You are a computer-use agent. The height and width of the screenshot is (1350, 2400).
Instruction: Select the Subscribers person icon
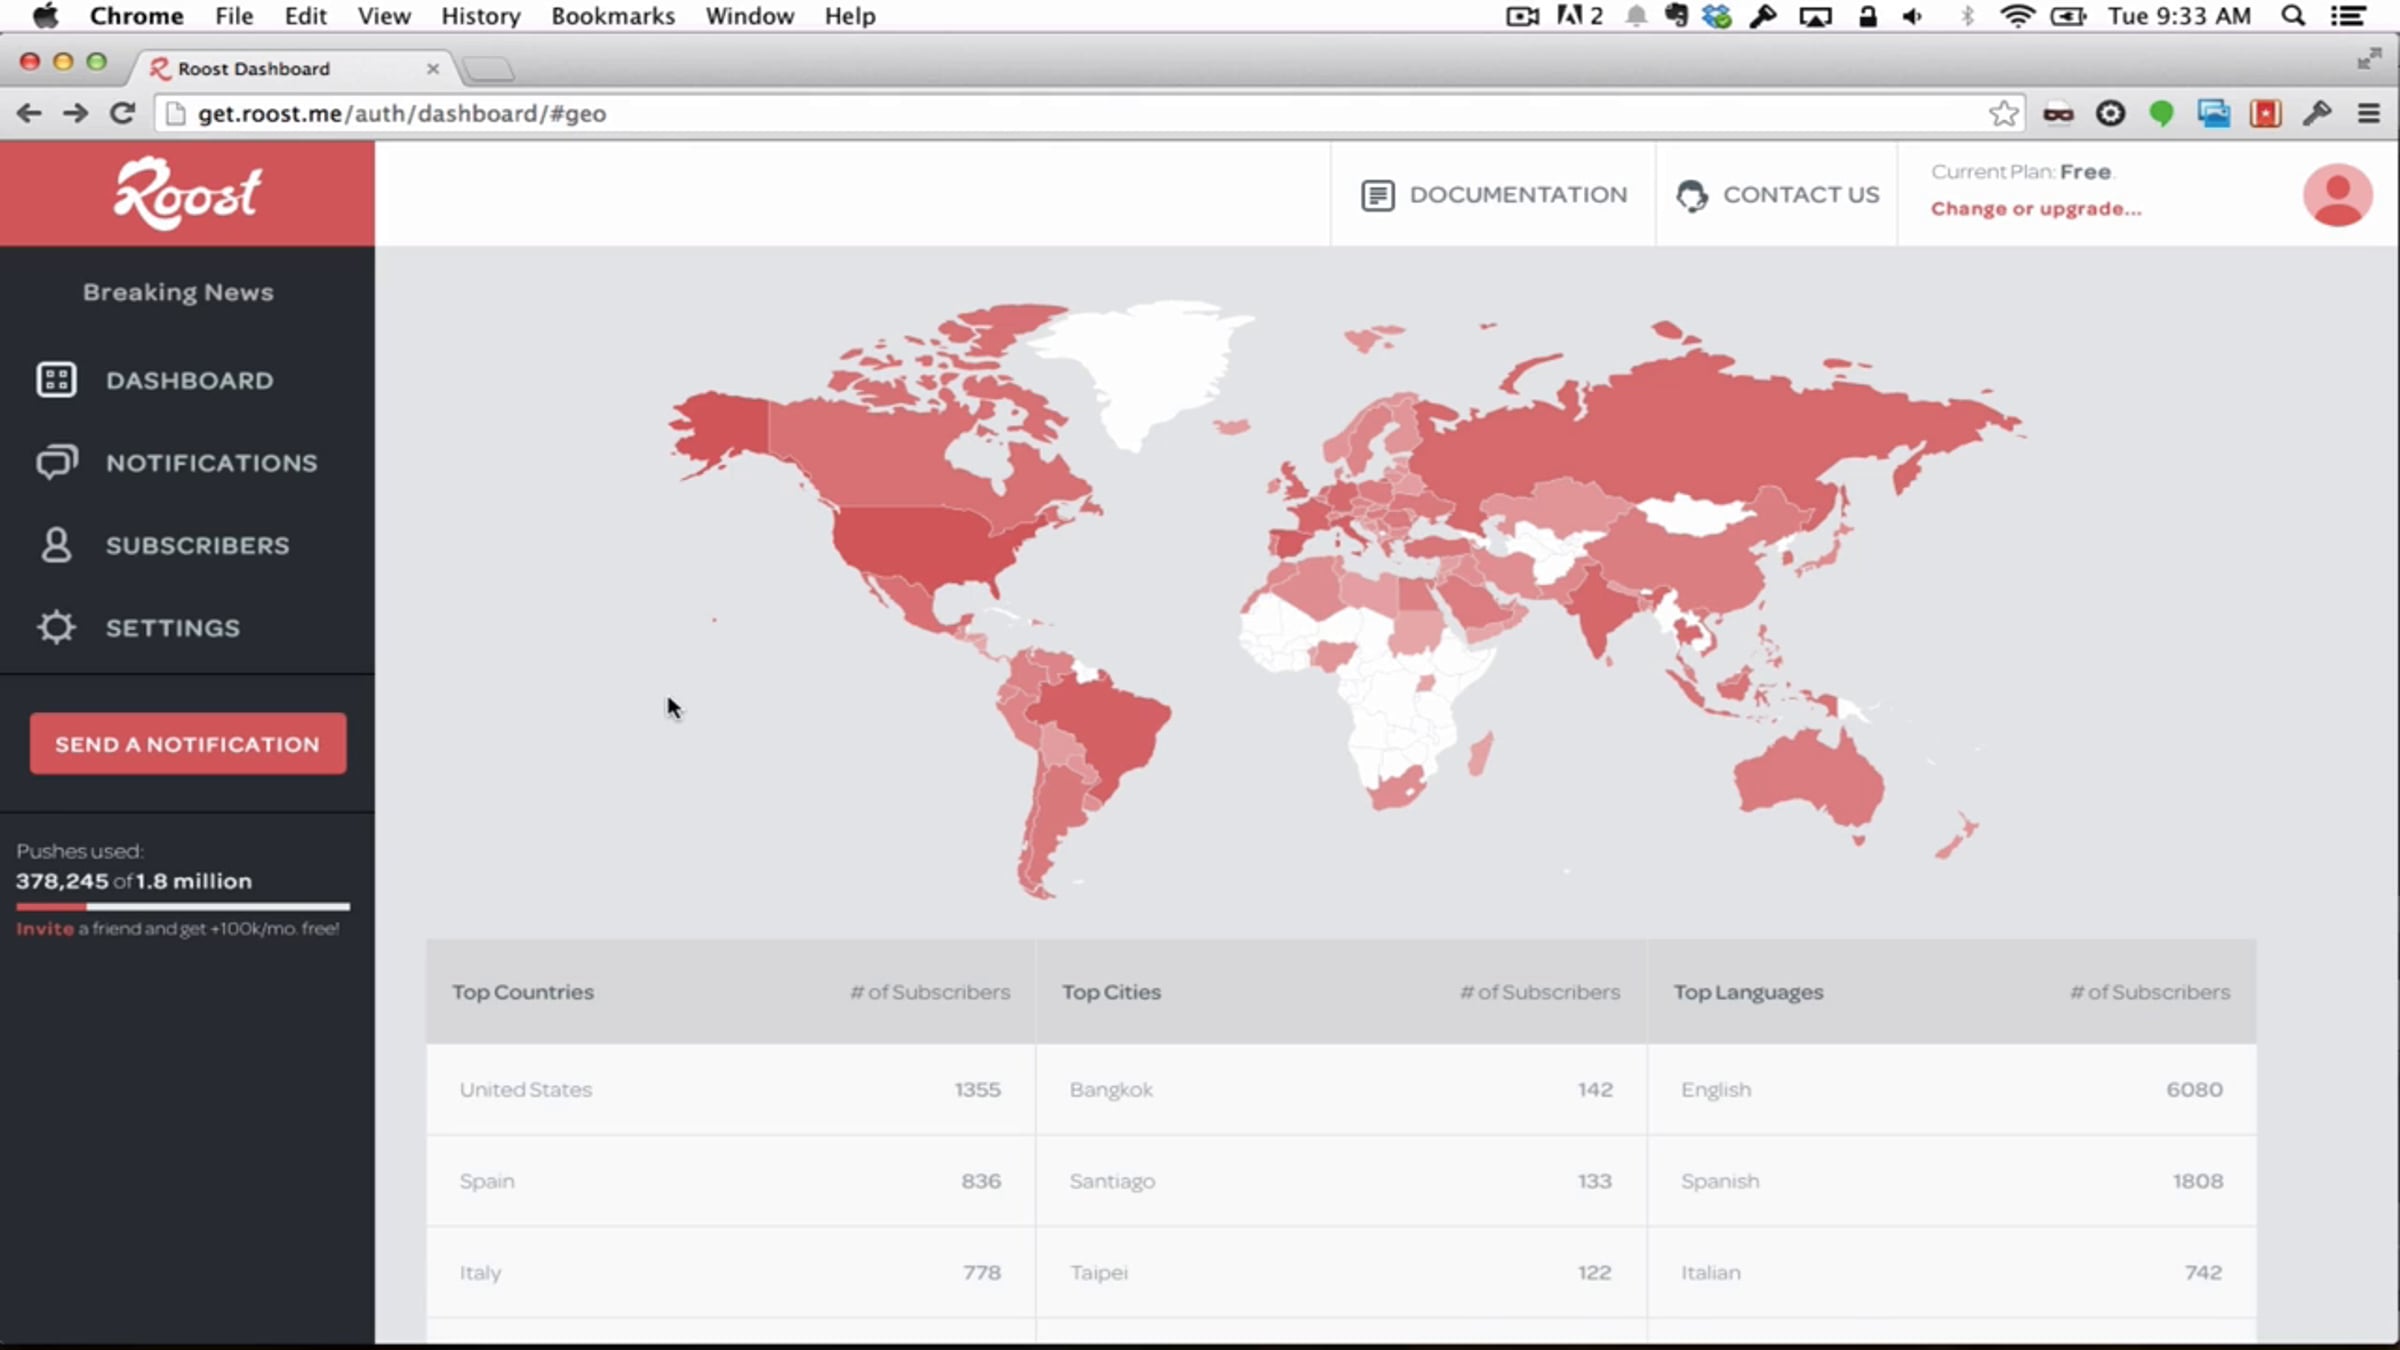tap(56, 545)
